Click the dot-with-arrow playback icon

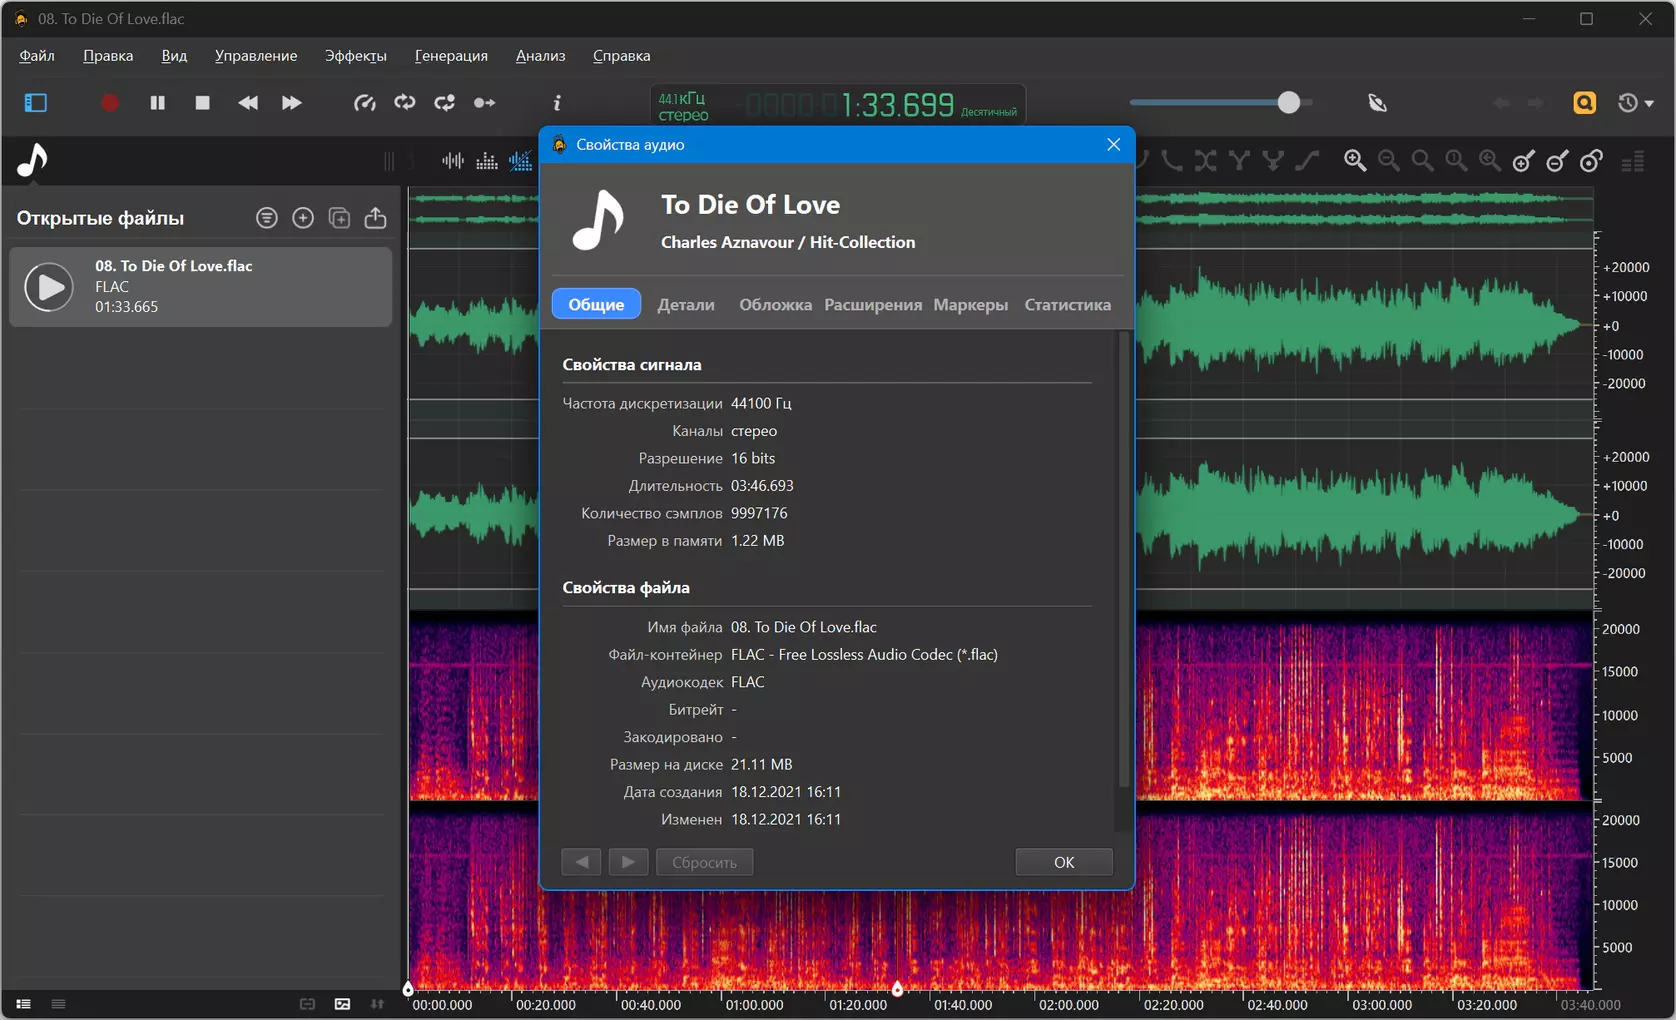[485, 103]
